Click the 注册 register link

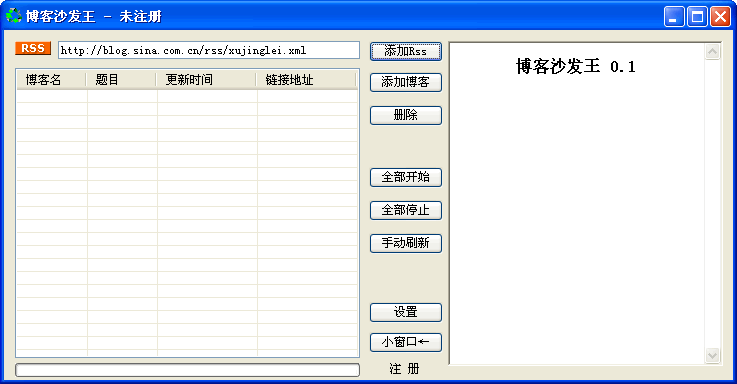point(404,369)
